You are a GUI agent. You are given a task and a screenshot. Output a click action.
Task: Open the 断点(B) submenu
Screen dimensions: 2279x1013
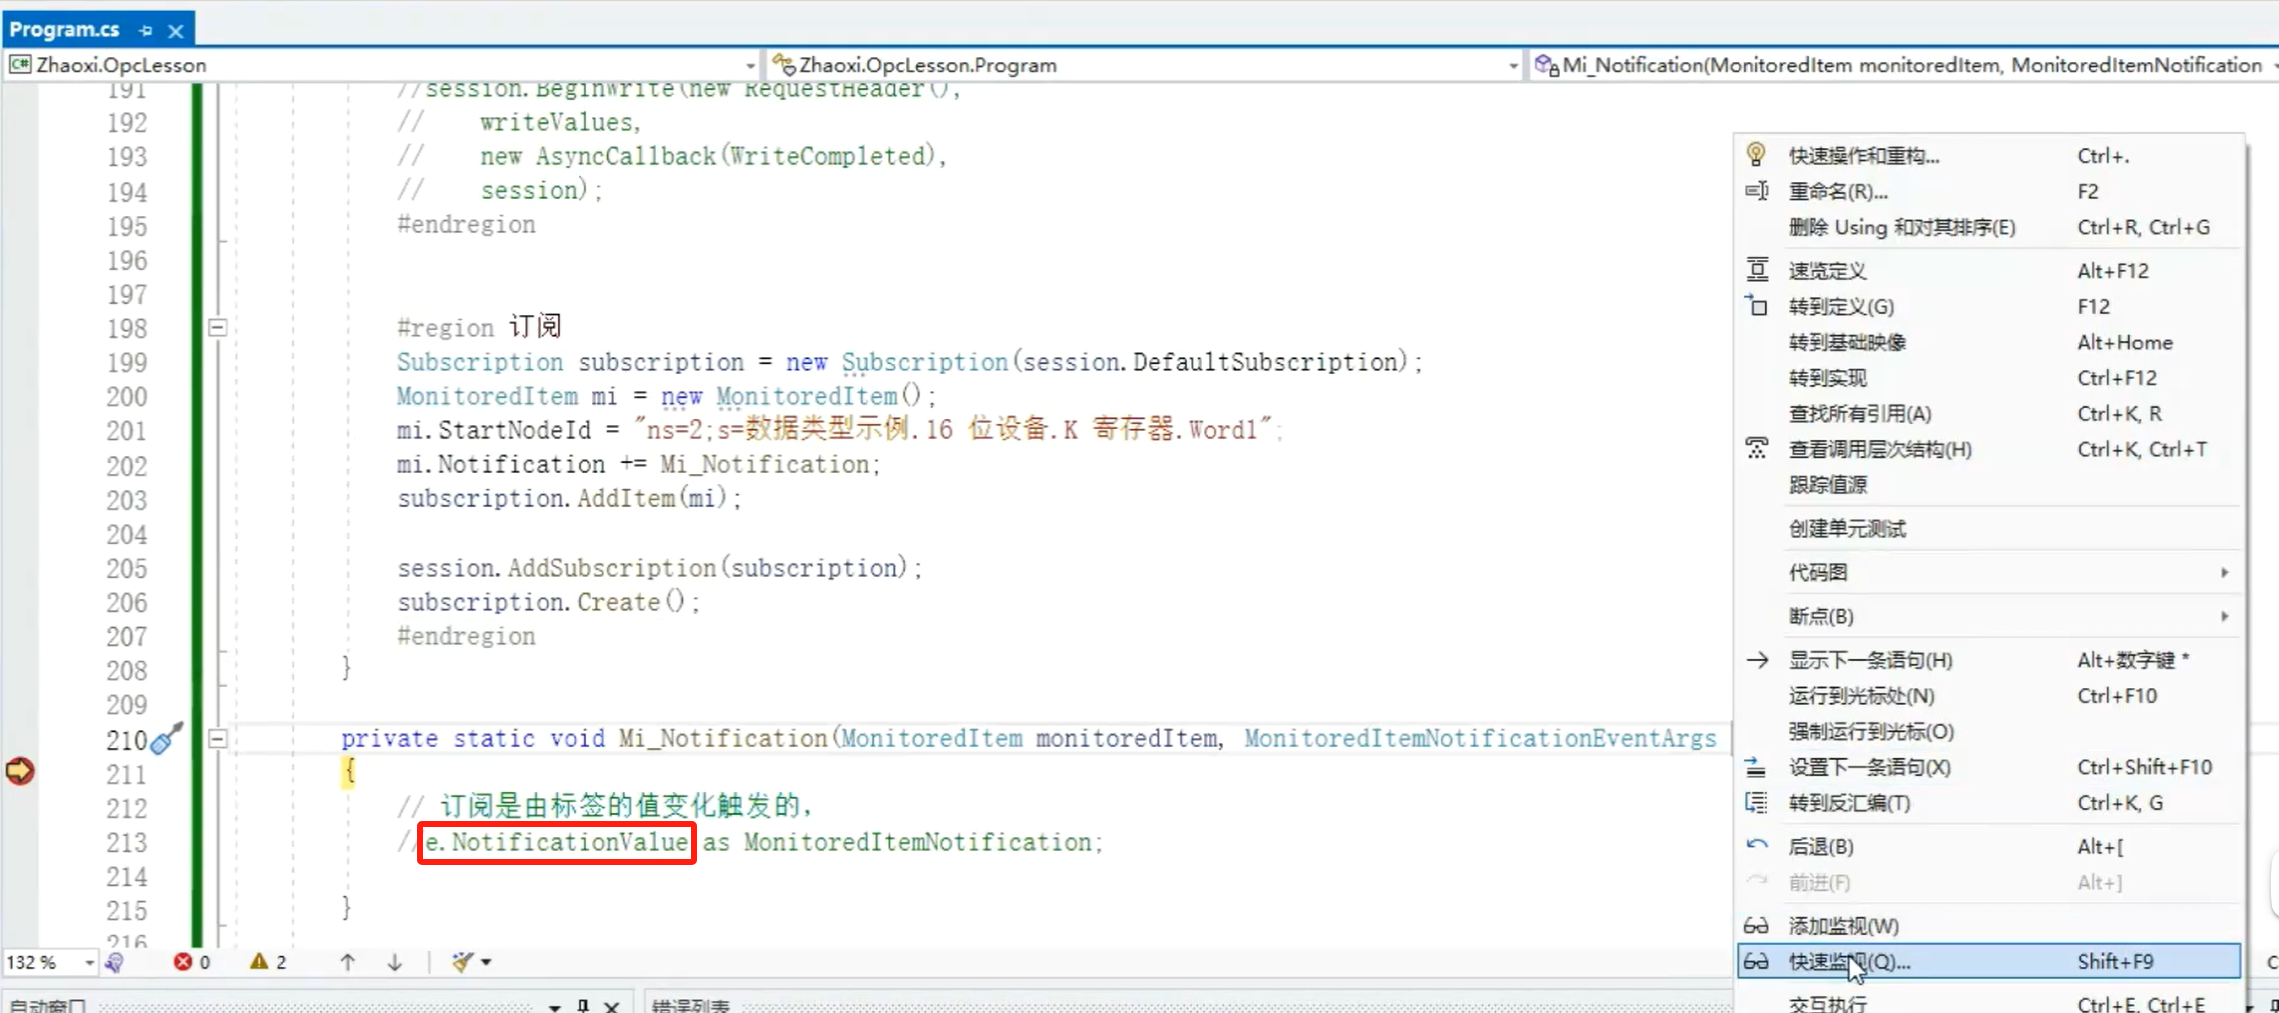1820,616
